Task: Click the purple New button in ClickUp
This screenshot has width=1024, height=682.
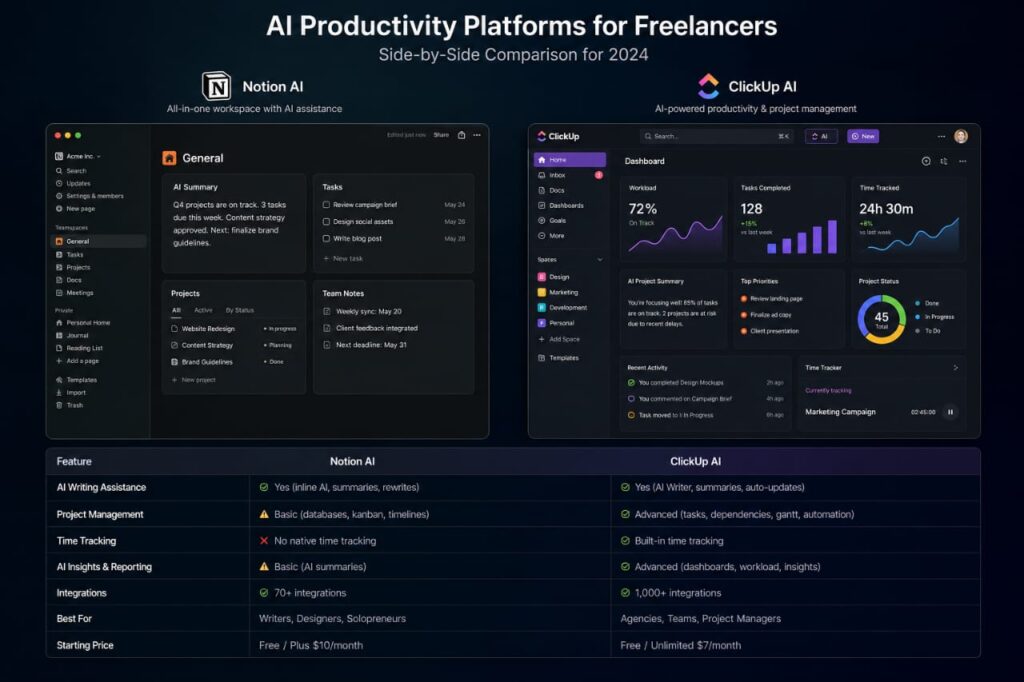Action: pos(863,137)
